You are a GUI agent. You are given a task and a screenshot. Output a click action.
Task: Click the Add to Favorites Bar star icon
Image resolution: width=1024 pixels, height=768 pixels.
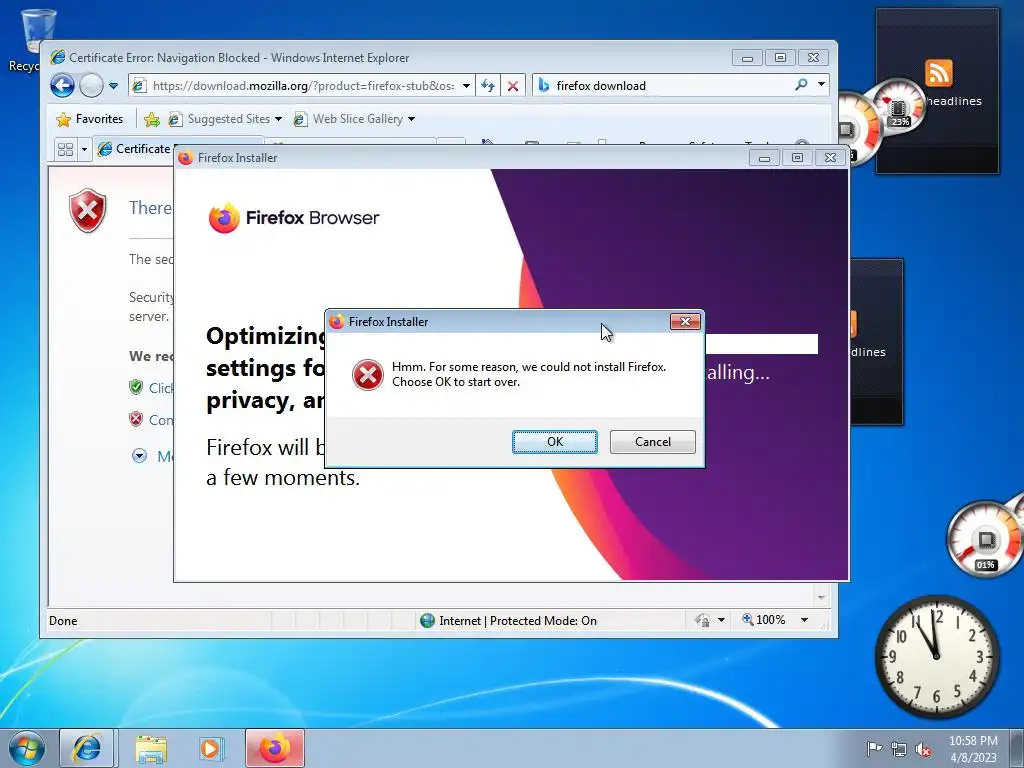[x=152, y=119]
